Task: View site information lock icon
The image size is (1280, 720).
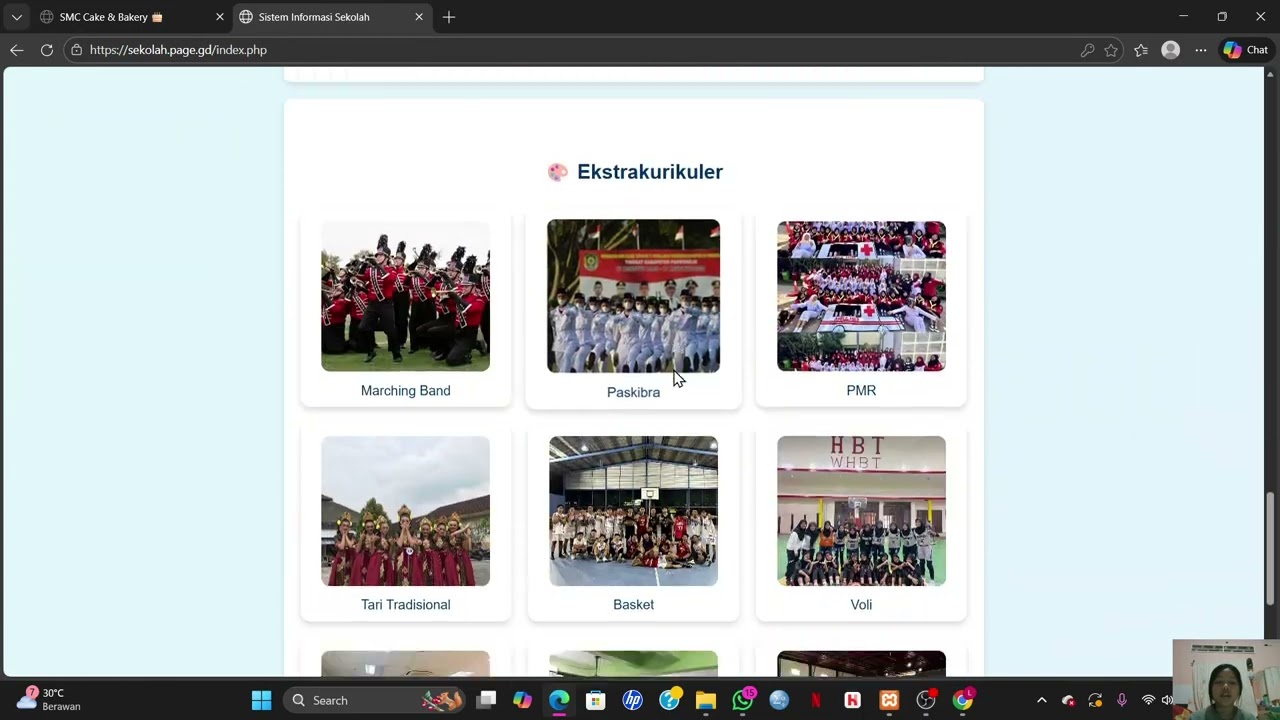Action: (76, 50)
